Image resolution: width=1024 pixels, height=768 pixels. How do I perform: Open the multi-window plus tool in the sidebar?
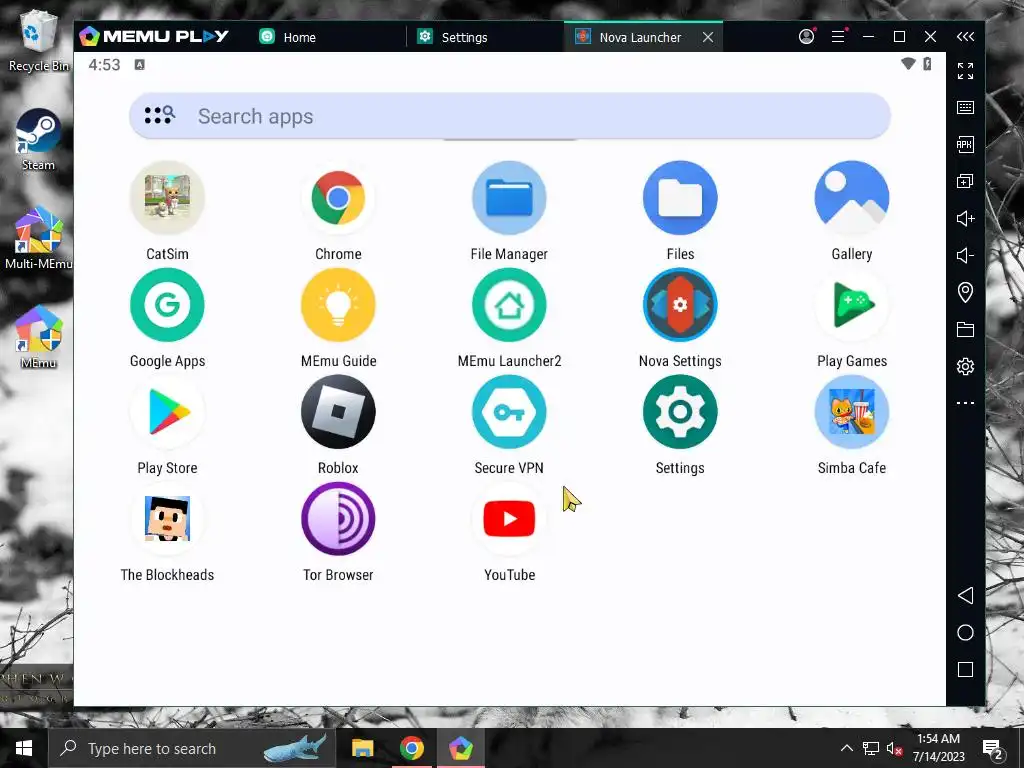[965, 181]
